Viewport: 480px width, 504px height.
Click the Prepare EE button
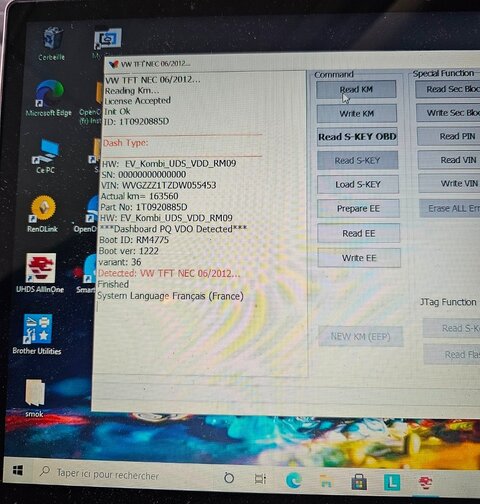(x=358, y=209)
